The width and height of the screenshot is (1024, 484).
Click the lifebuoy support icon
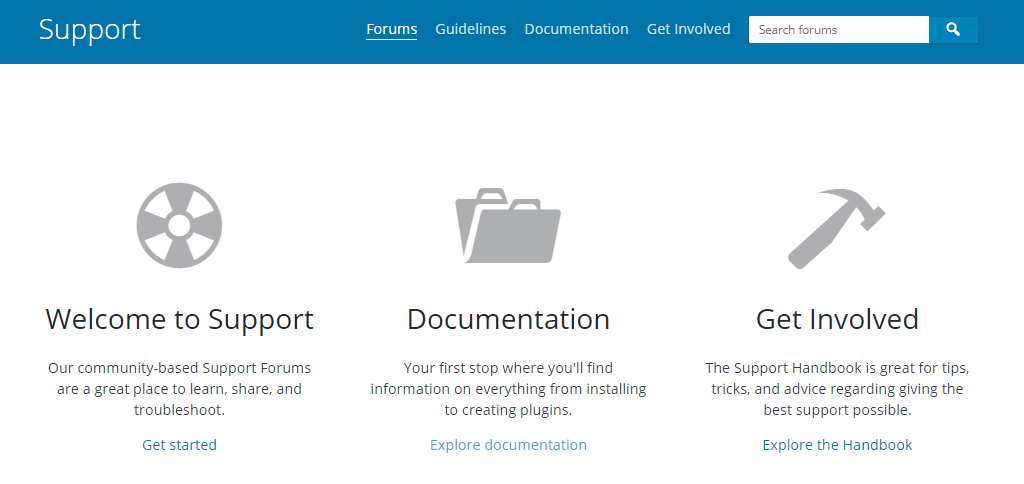(179, 225)
